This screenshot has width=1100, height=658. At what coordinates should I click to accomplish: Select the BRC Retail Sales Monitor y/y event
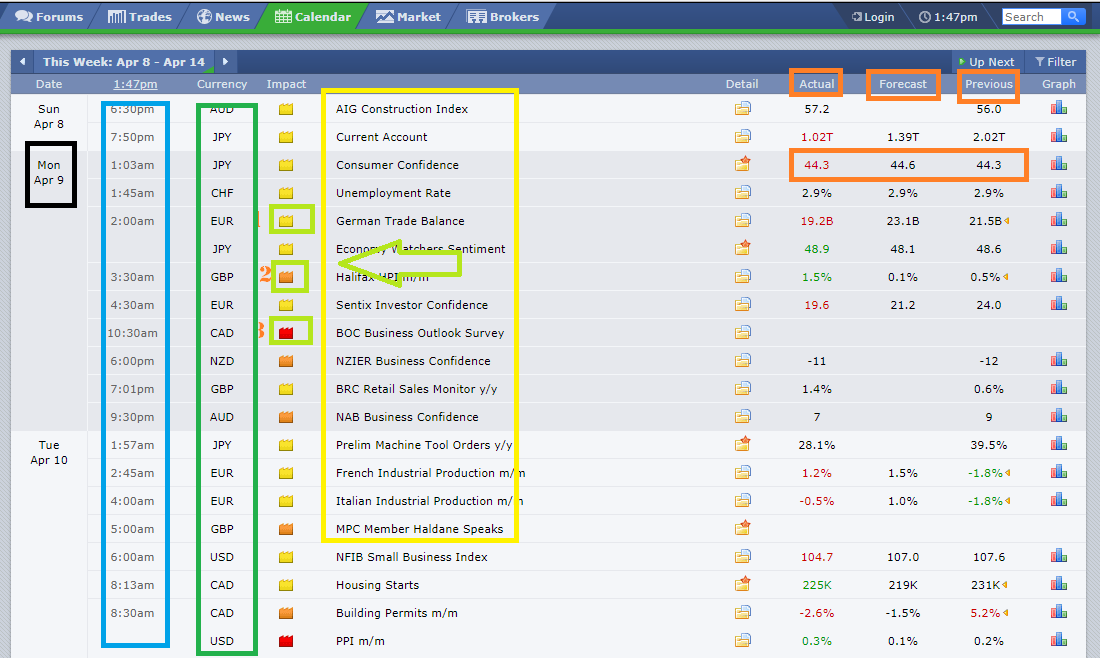coord(416,389)
